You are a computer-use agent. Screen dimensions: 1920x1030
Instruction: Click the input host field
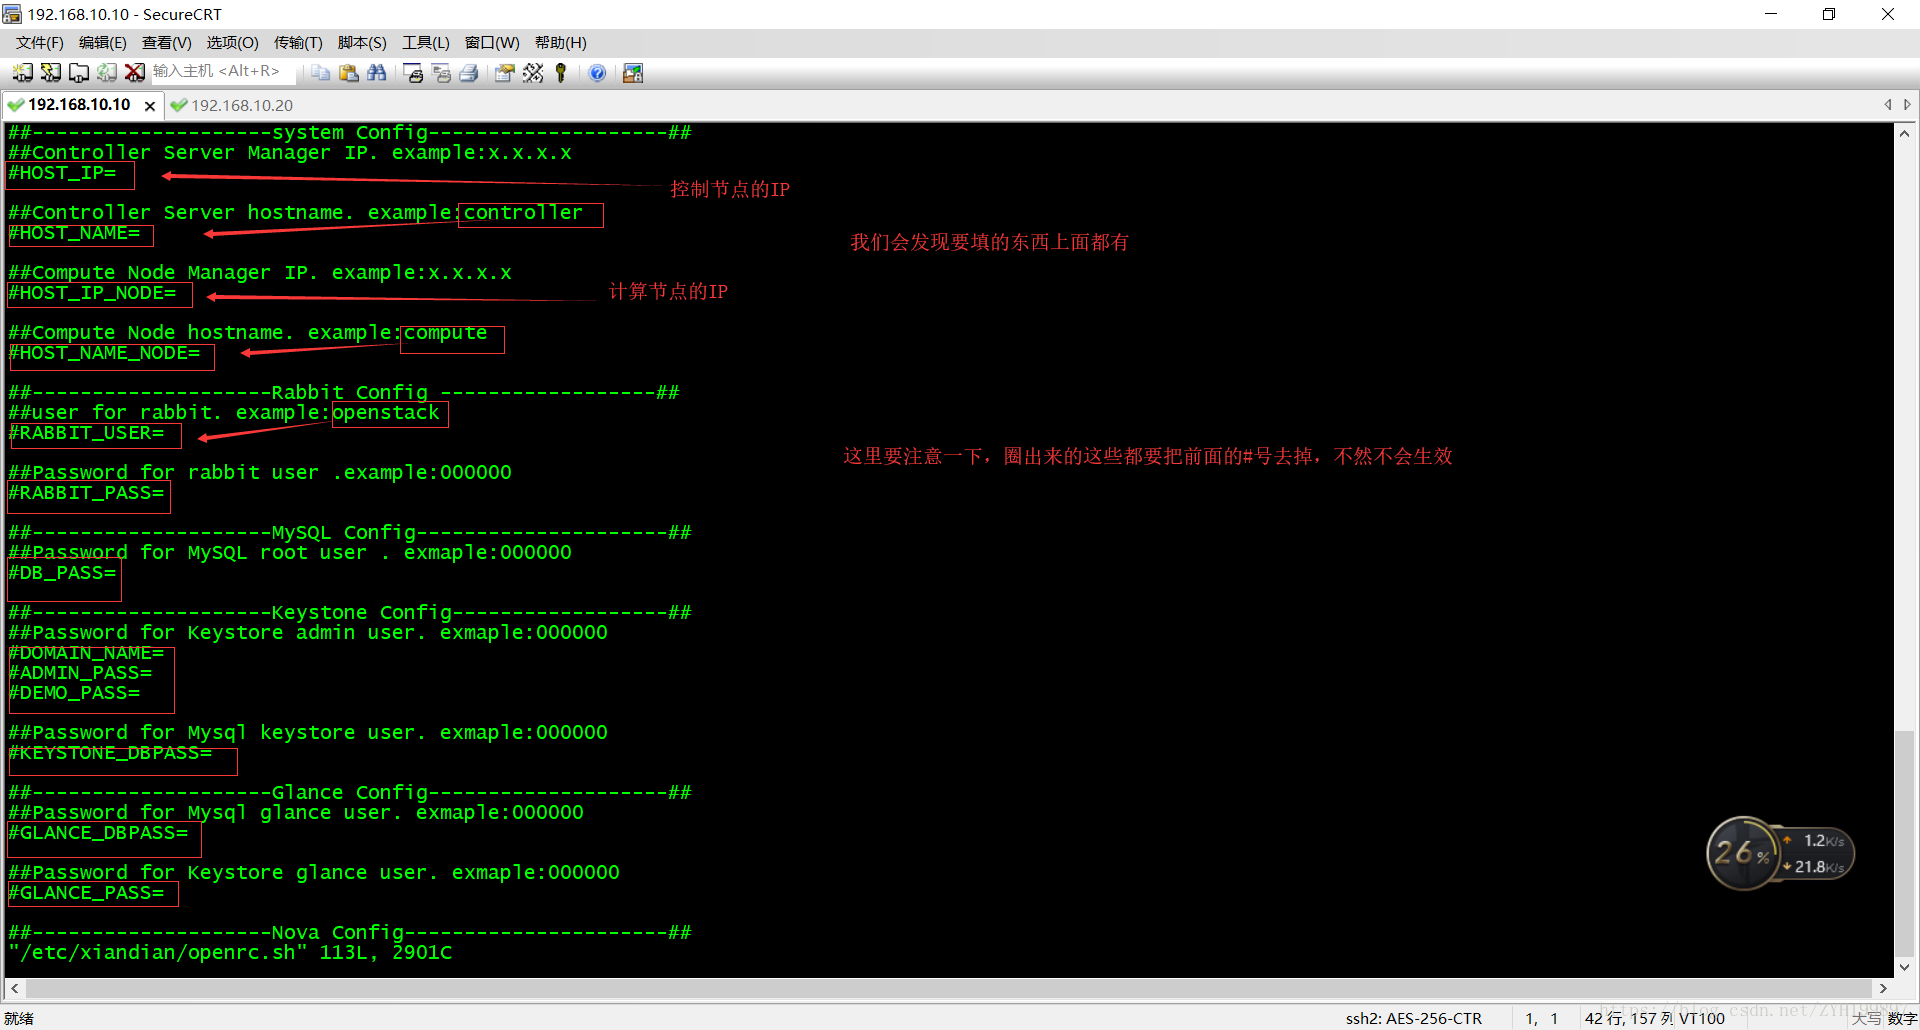coord(222,71)
